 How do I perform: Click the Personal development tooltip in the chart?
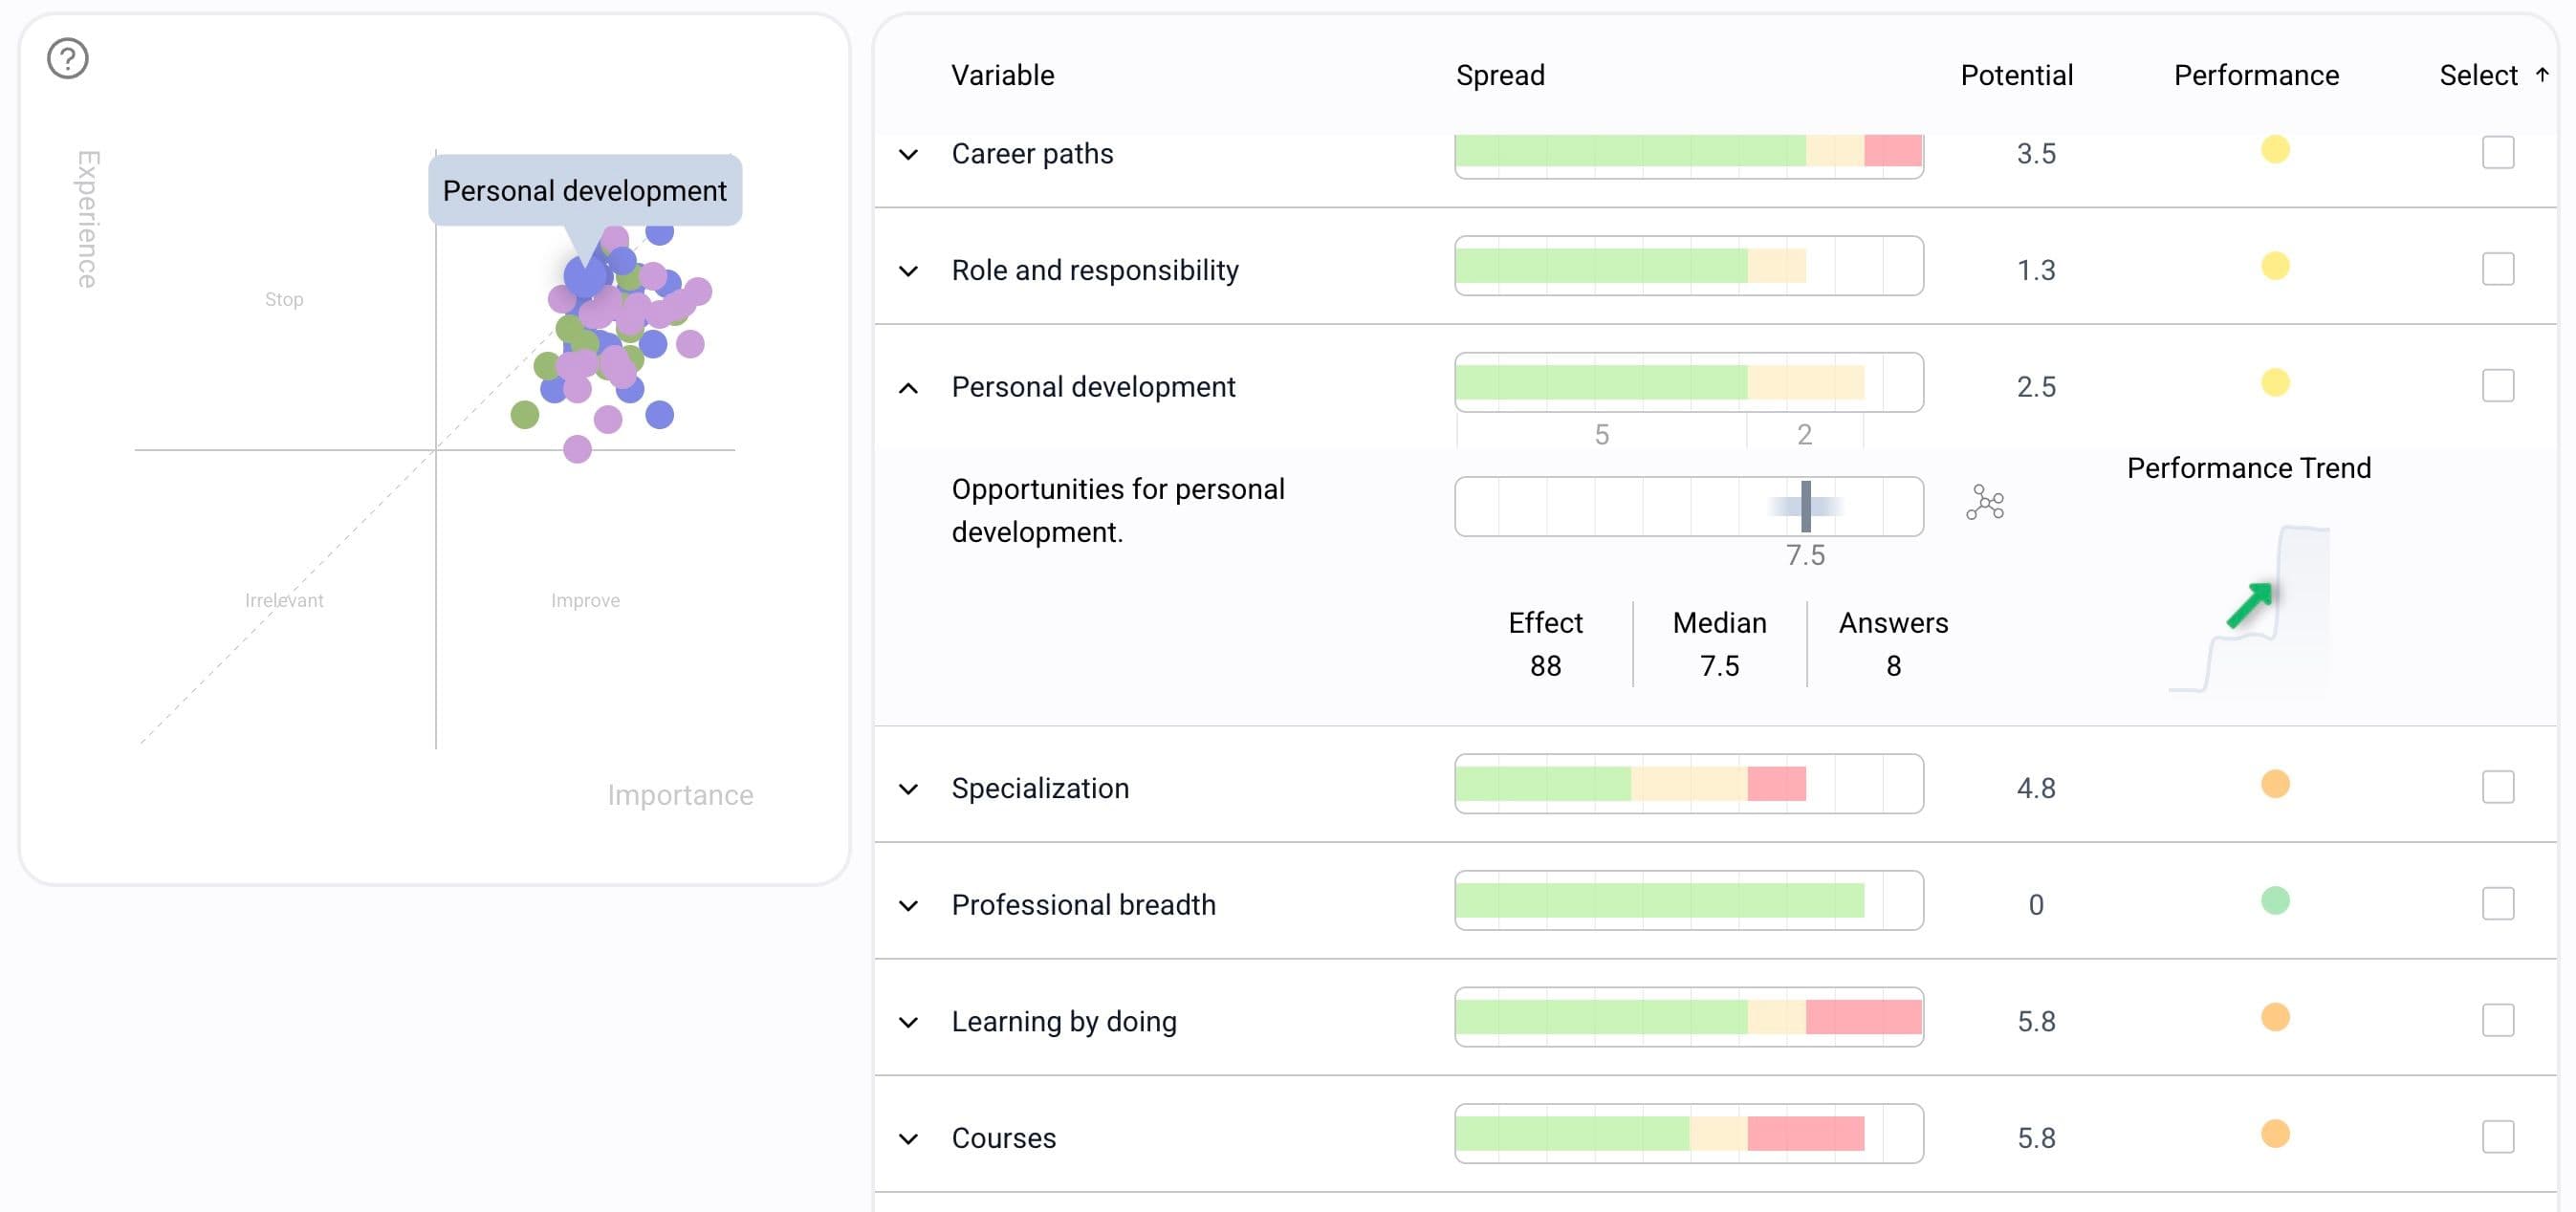(585, 191)
